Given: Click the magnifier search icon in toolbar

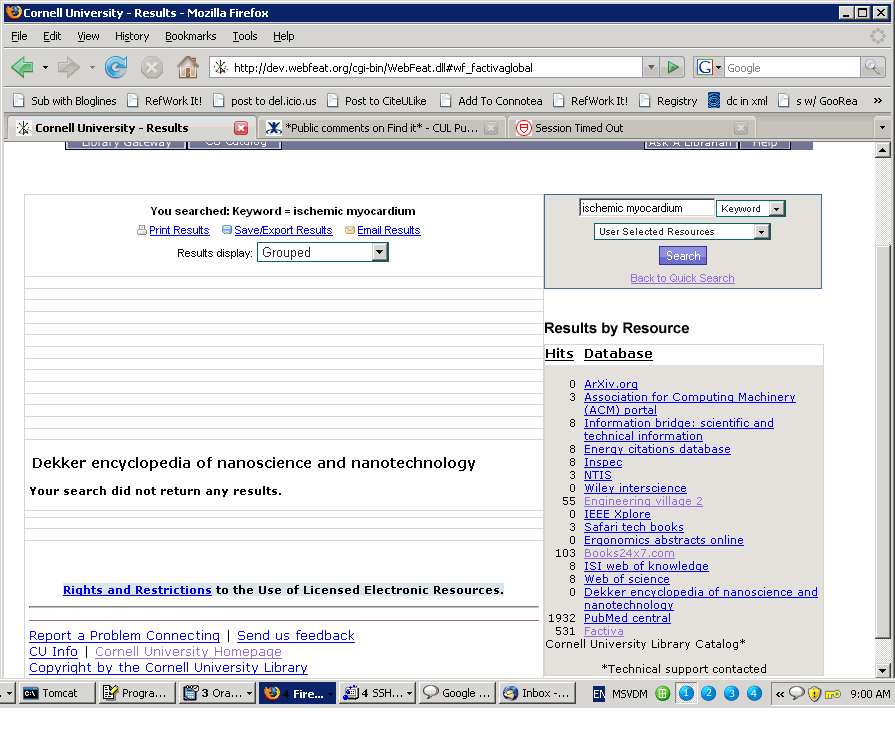Looking at the screenshot, I should pos(872,67).
